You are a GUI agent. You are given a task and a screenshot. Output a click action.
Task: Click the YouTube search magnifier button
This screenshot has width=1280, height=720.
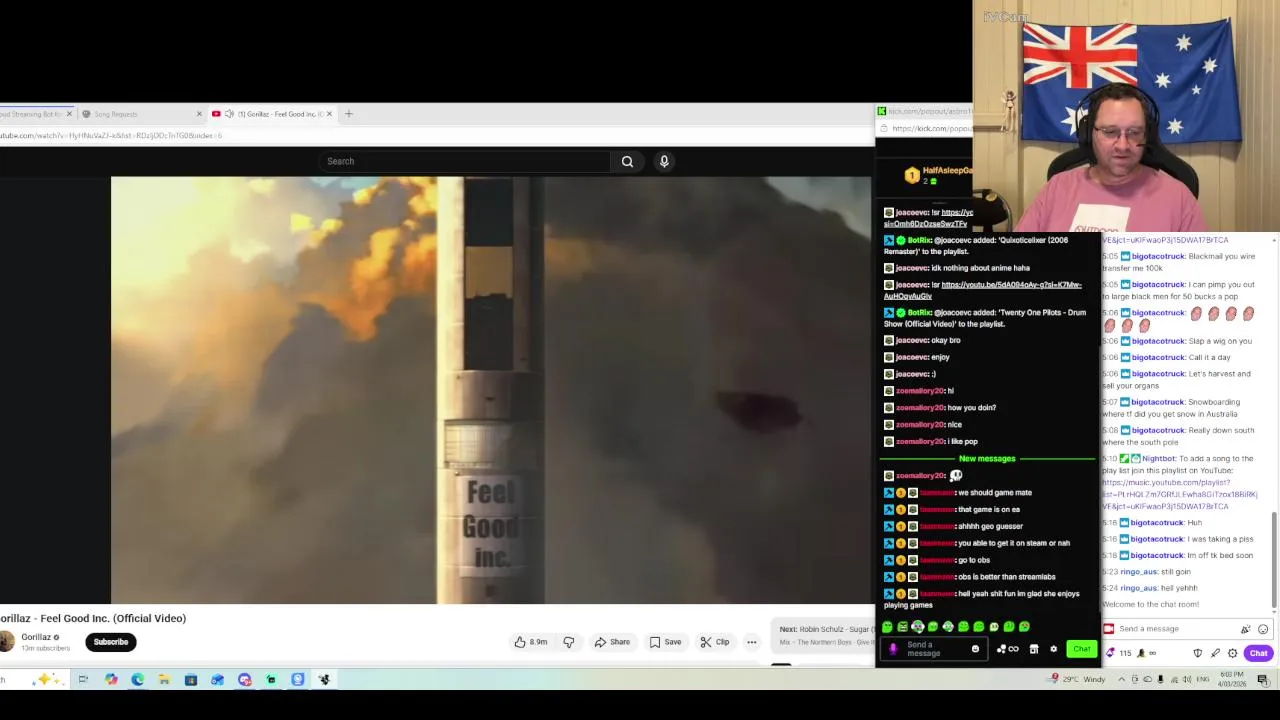pyautogui.click(x=627, y=161)
